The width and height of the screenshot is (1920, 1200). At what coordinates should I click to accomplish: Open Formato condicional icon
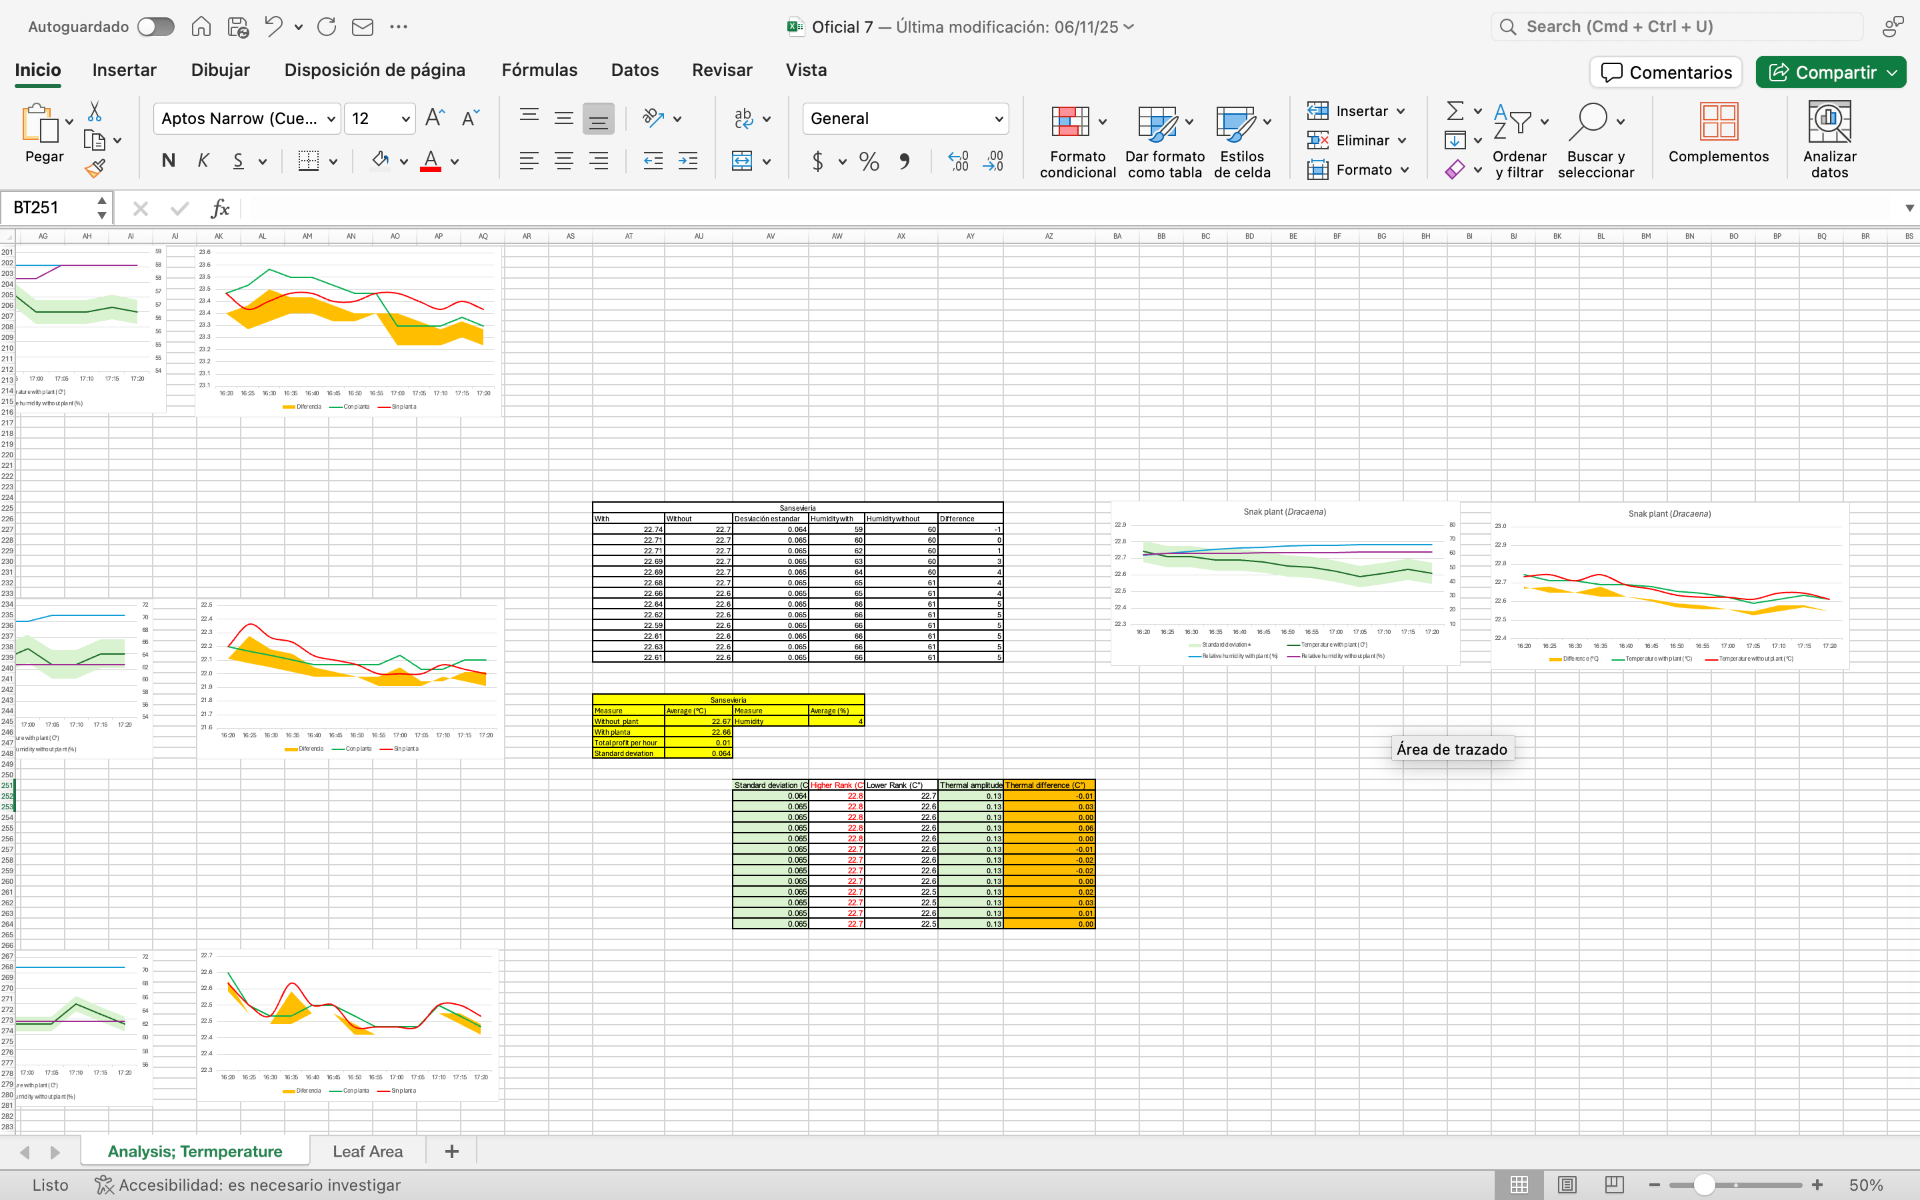(x=1070, y=122)
